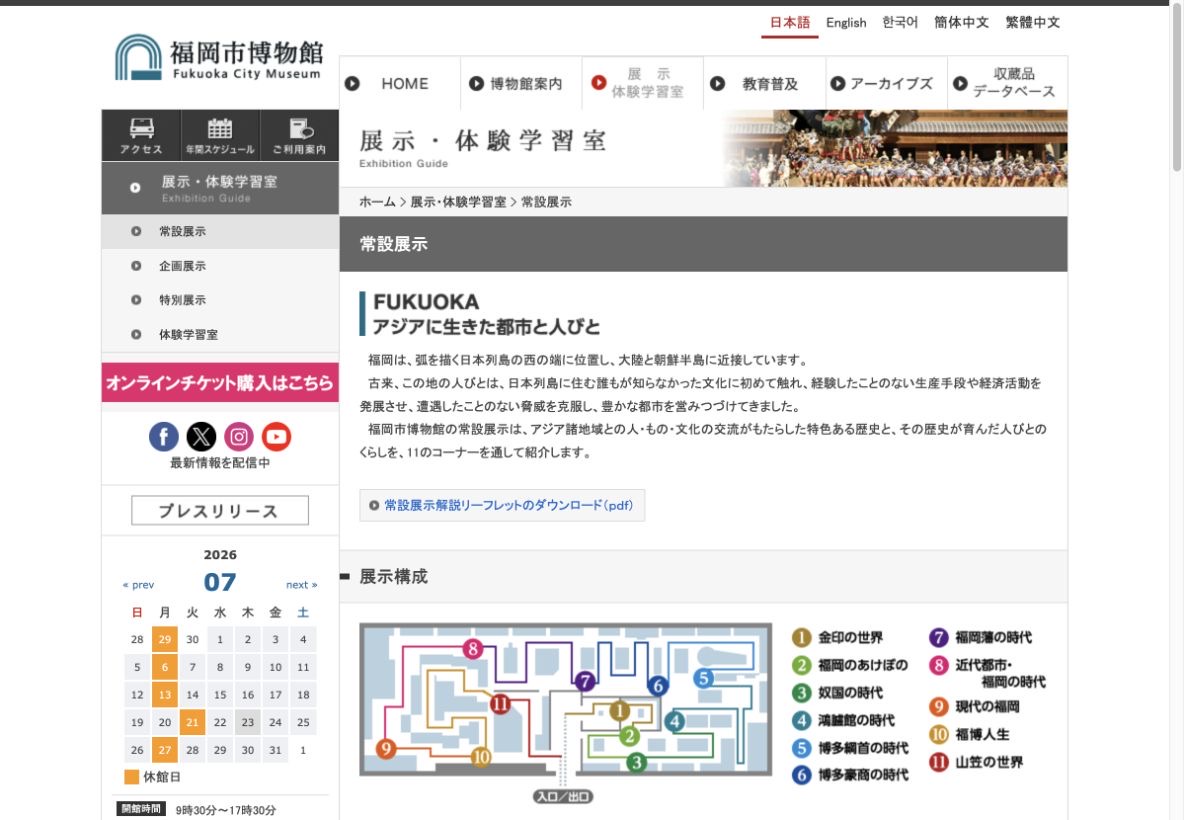Select closed day 13 on calendar
1184x820 pixels.
pyautogui.click(x=165, y=695)
